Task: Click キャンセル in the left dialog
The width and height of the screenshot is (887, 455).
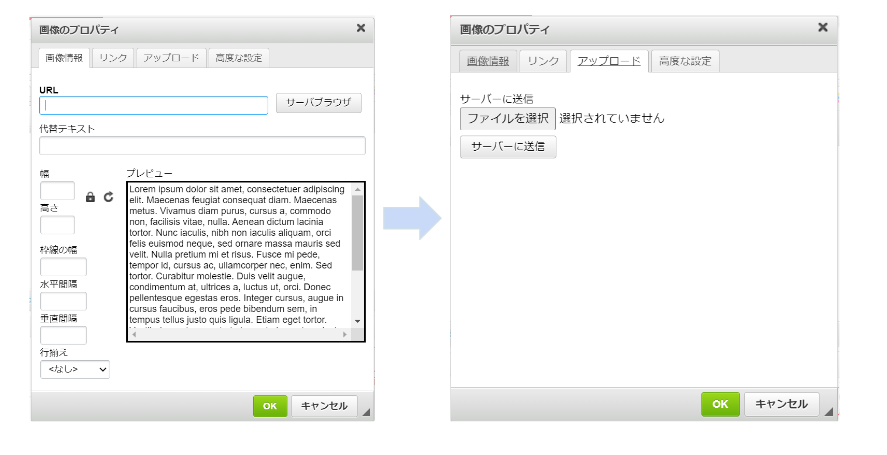Action: [x=324, y=405]
